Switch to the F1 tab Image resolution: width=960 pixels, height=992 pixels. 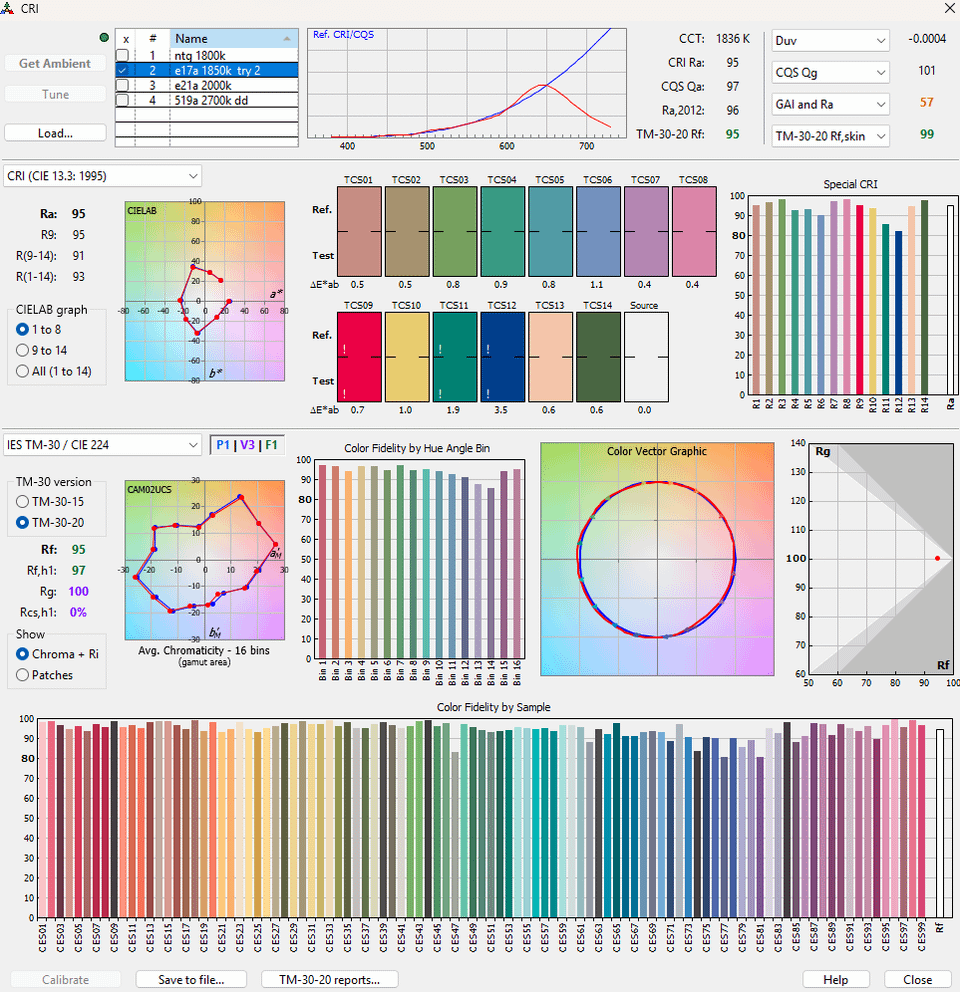pos(272,445)
